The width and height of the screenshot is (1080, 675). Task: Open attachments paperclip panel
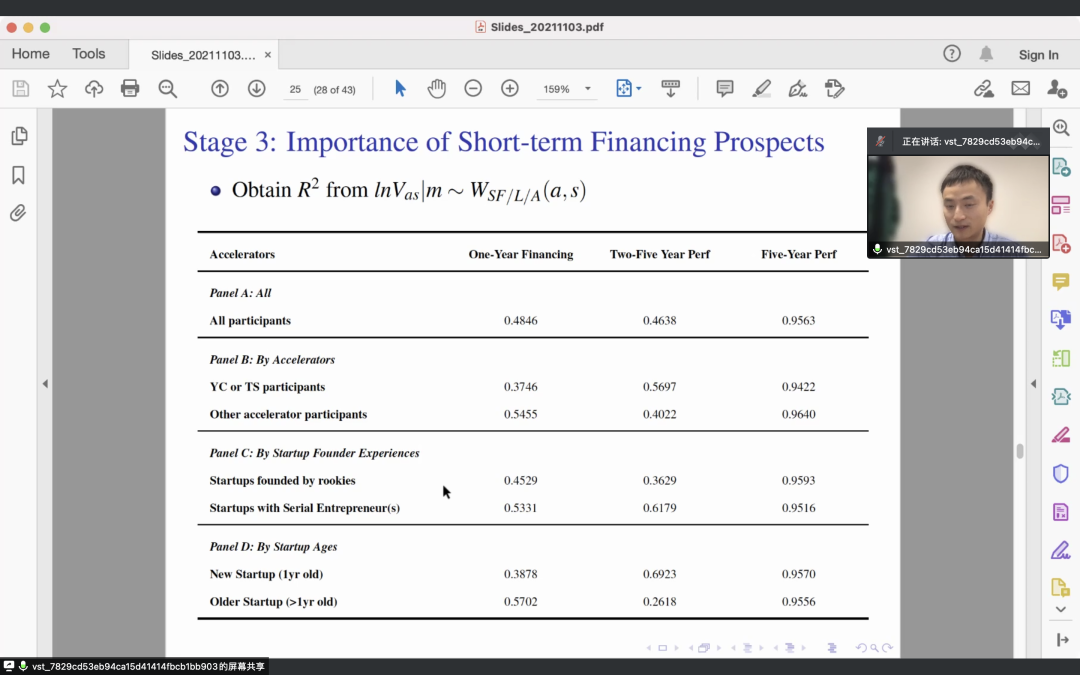[18, 212]
